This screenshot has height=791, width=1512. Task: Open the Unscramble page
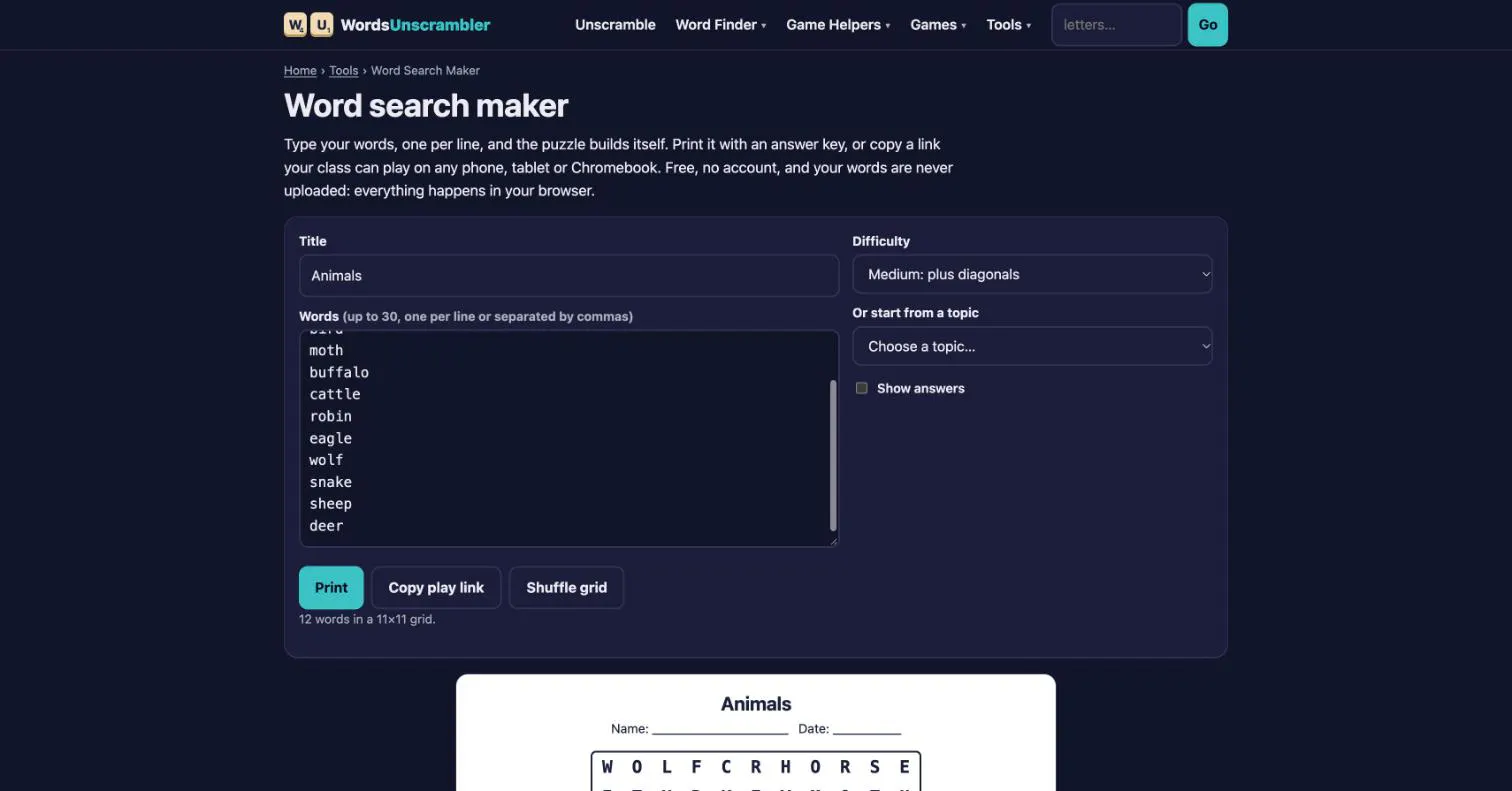615,25
